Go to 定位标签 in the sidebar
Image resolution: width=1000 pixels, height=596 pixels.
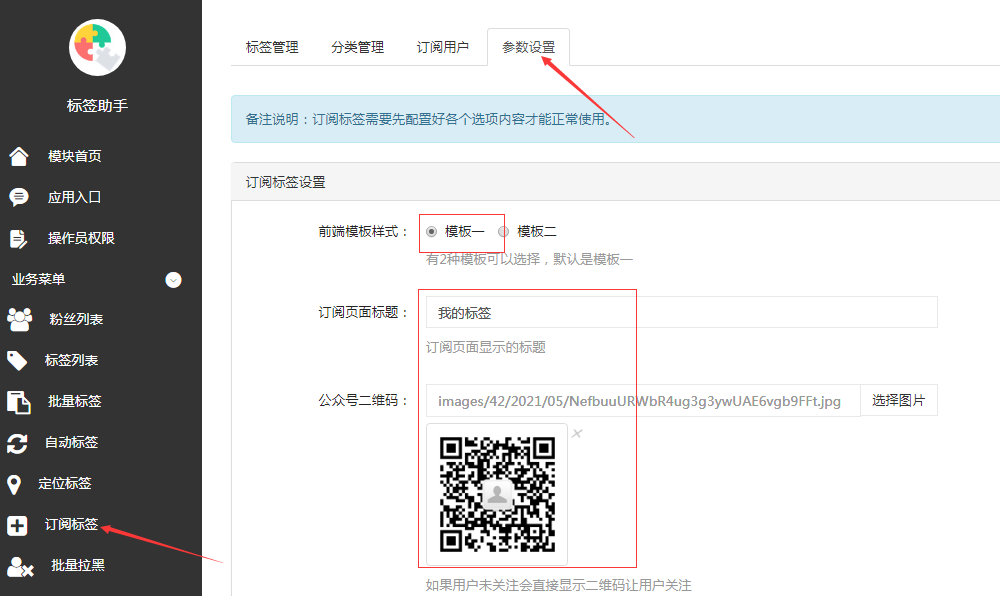pos(65,483)
